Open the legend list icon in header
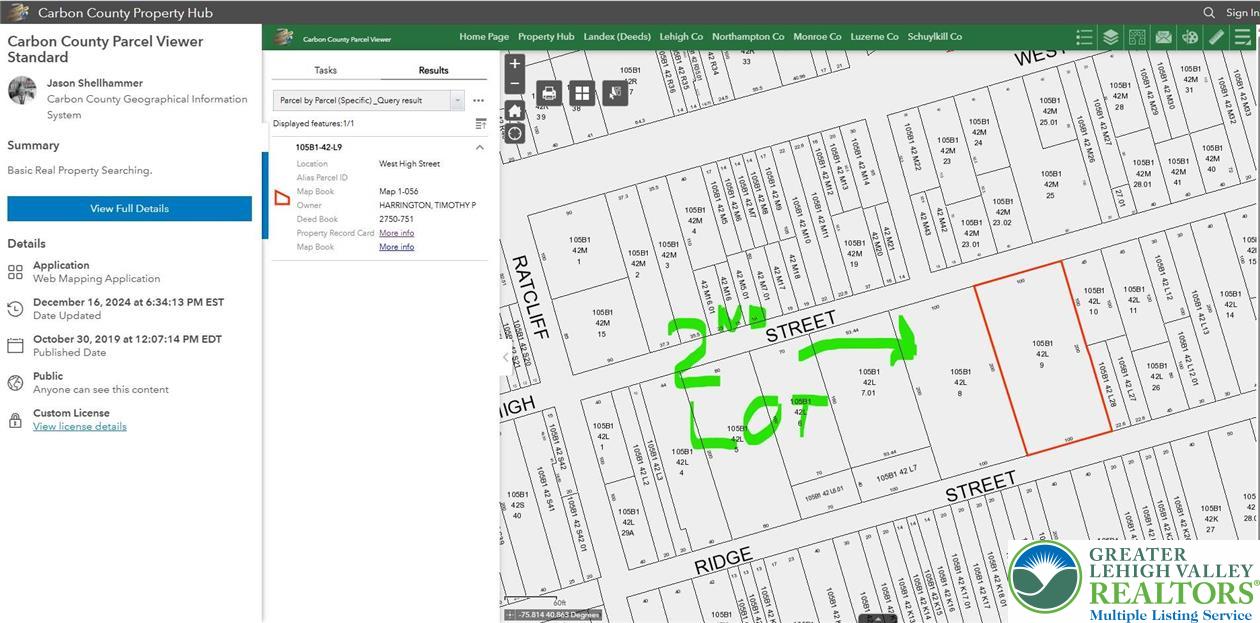The height and width of the screenshot is (623, 1260). (1084, 37)
